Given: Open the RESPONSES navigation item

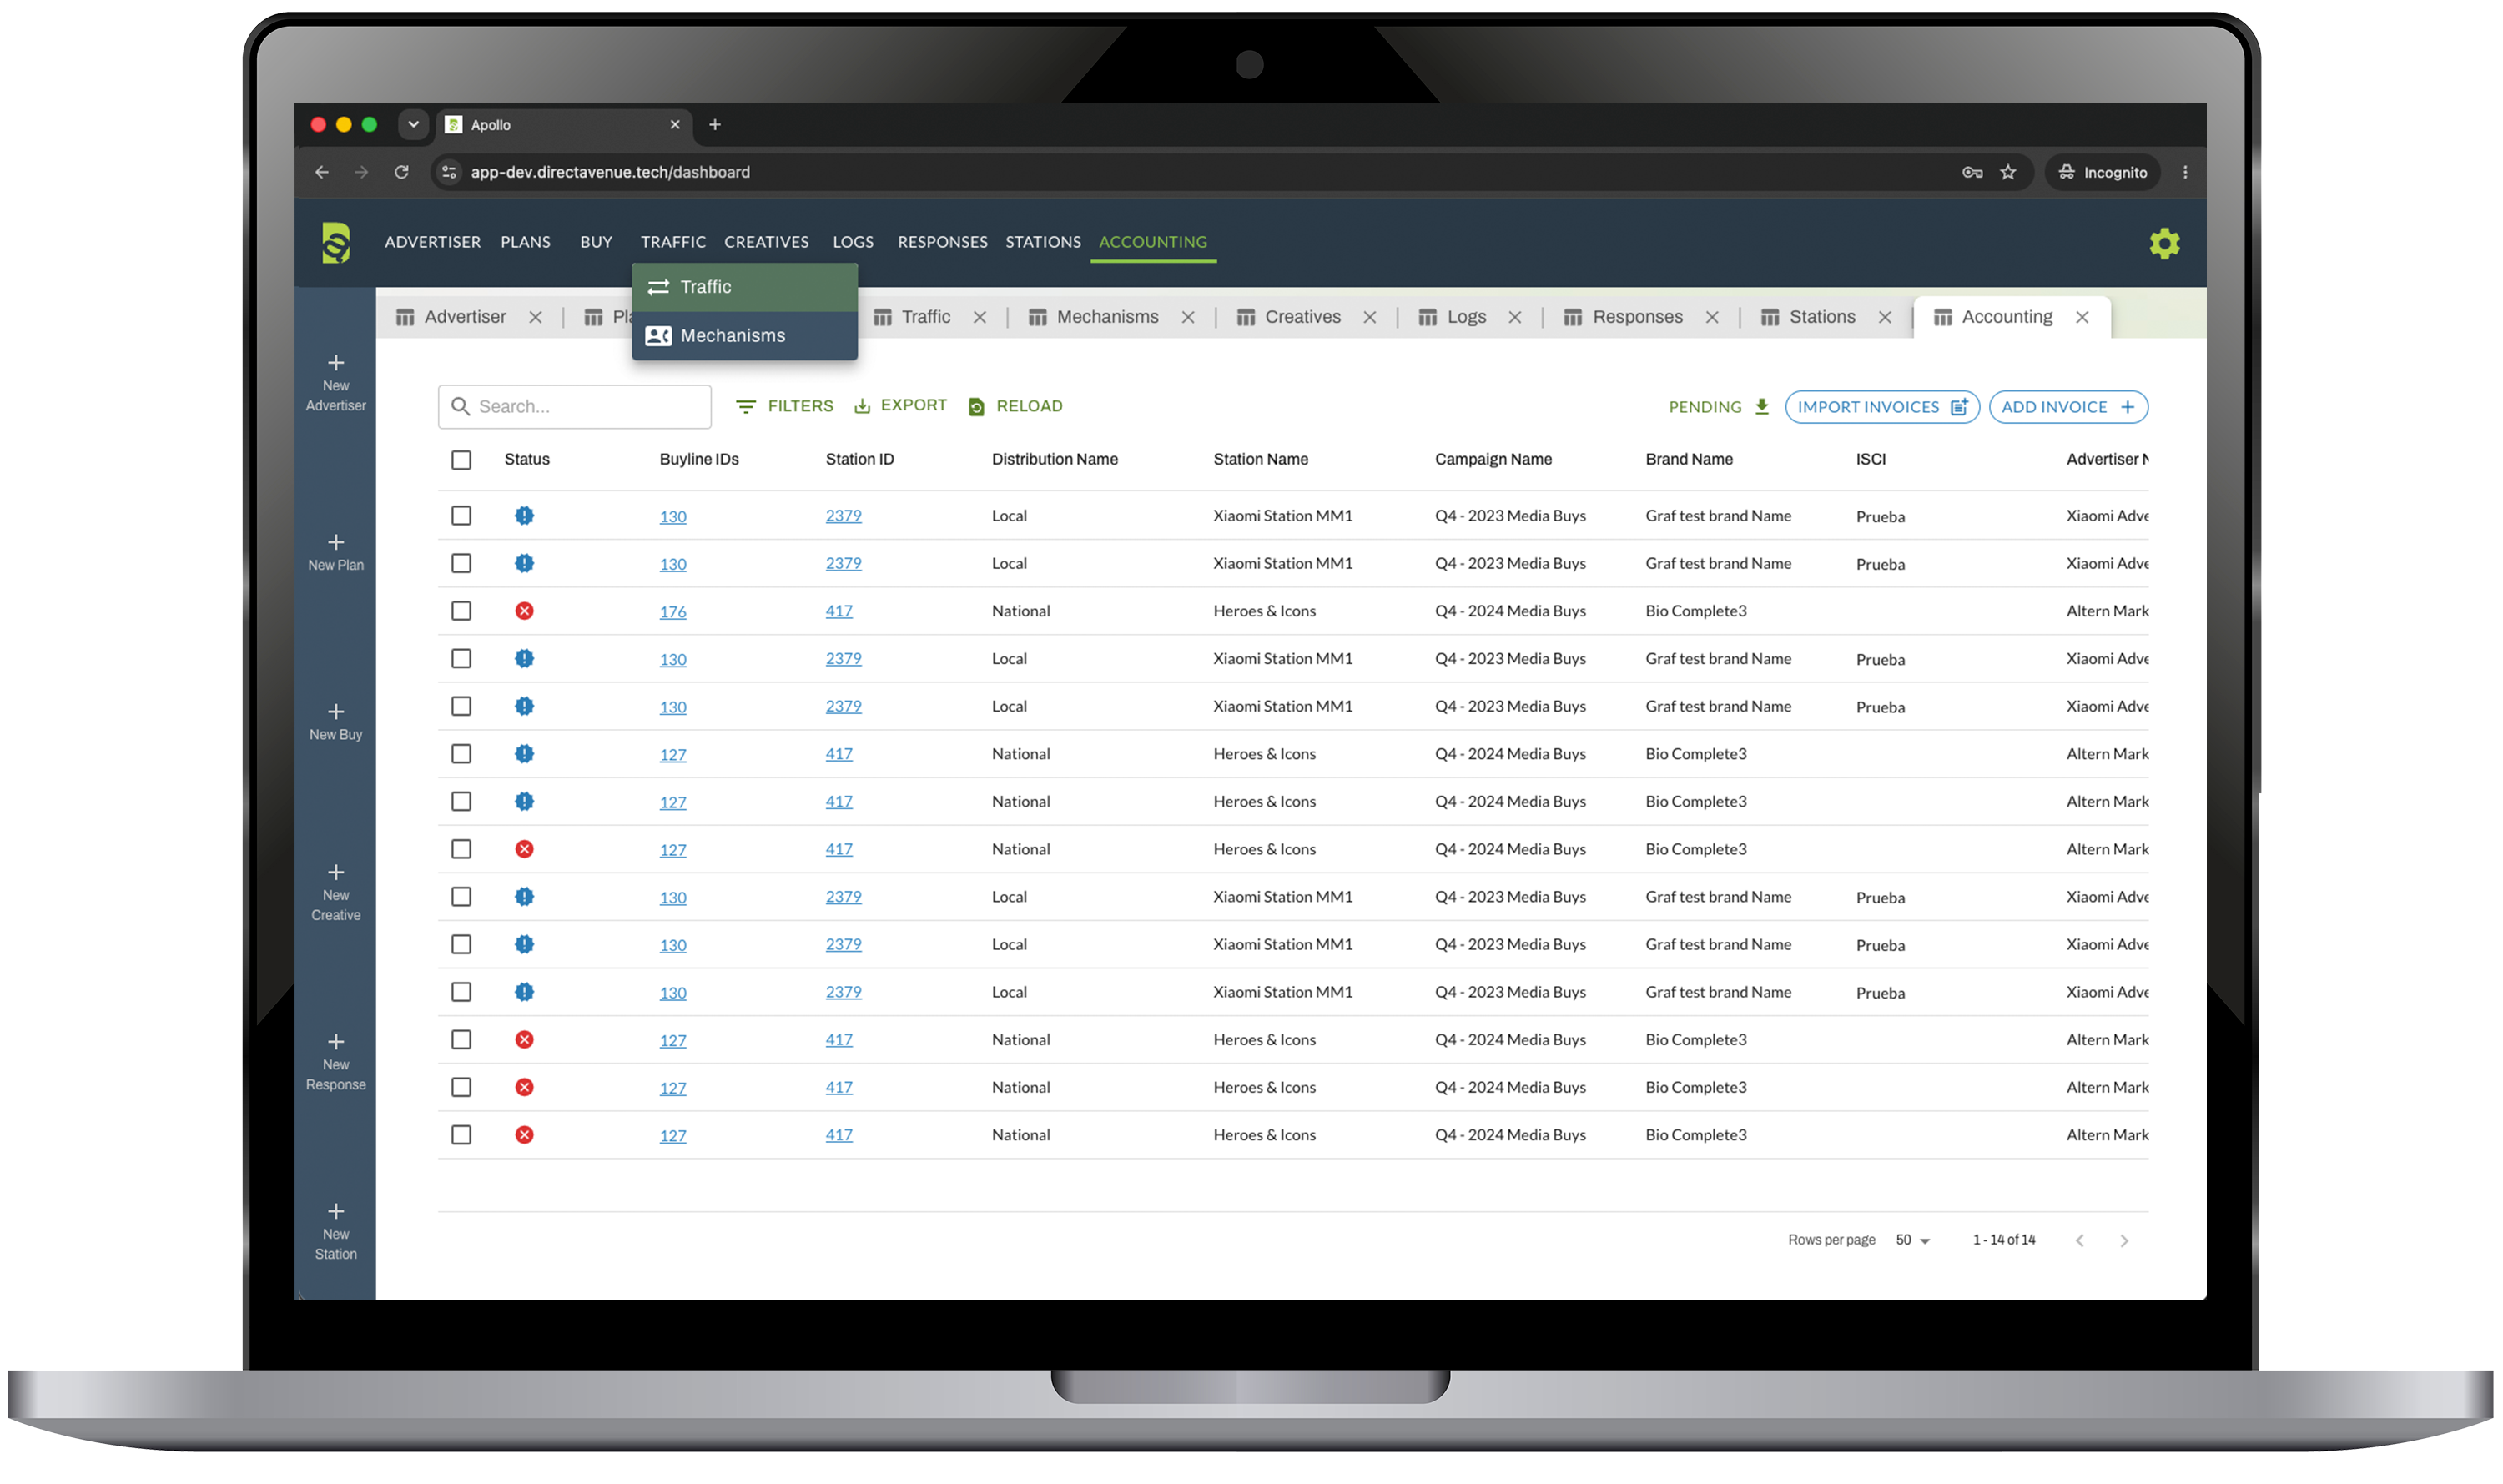Looking at the screenshot, I should point(942,242).
